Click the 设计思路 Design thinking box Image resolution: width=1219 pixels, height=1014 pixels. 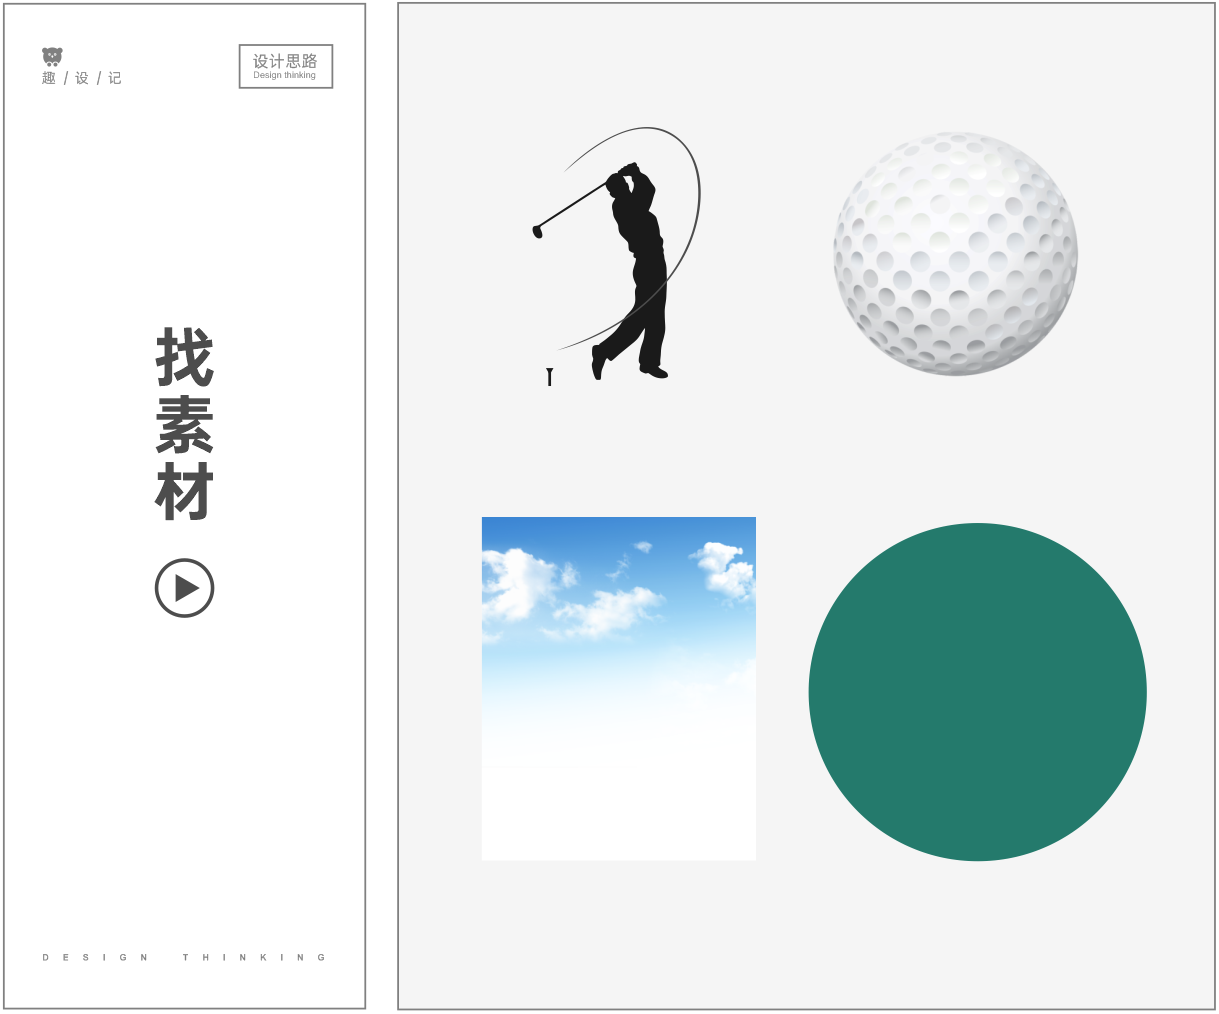285,66
